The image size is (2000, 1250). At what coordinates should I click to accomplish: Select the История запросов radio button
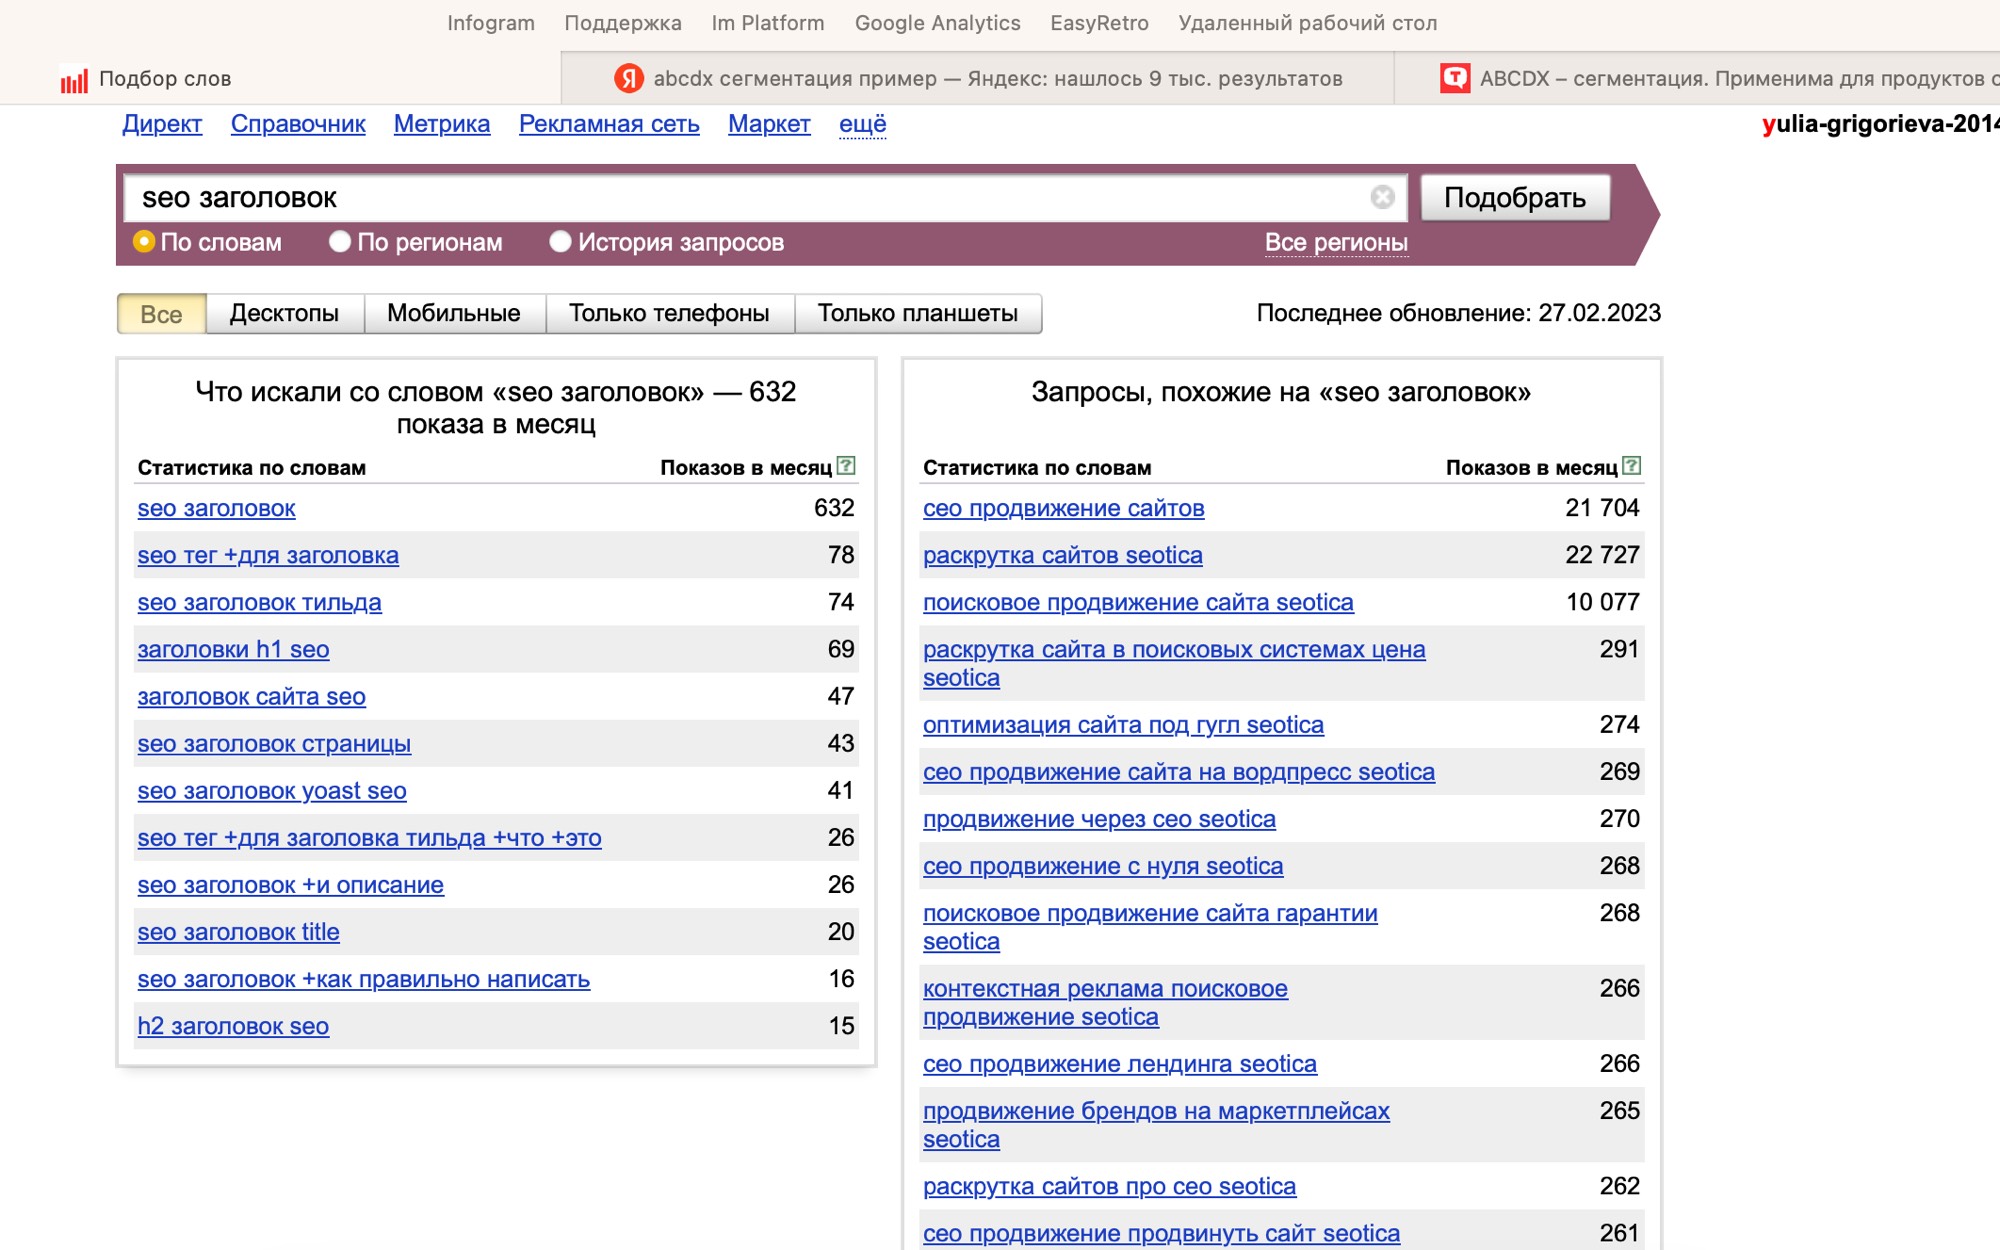[x=560, y=242]
